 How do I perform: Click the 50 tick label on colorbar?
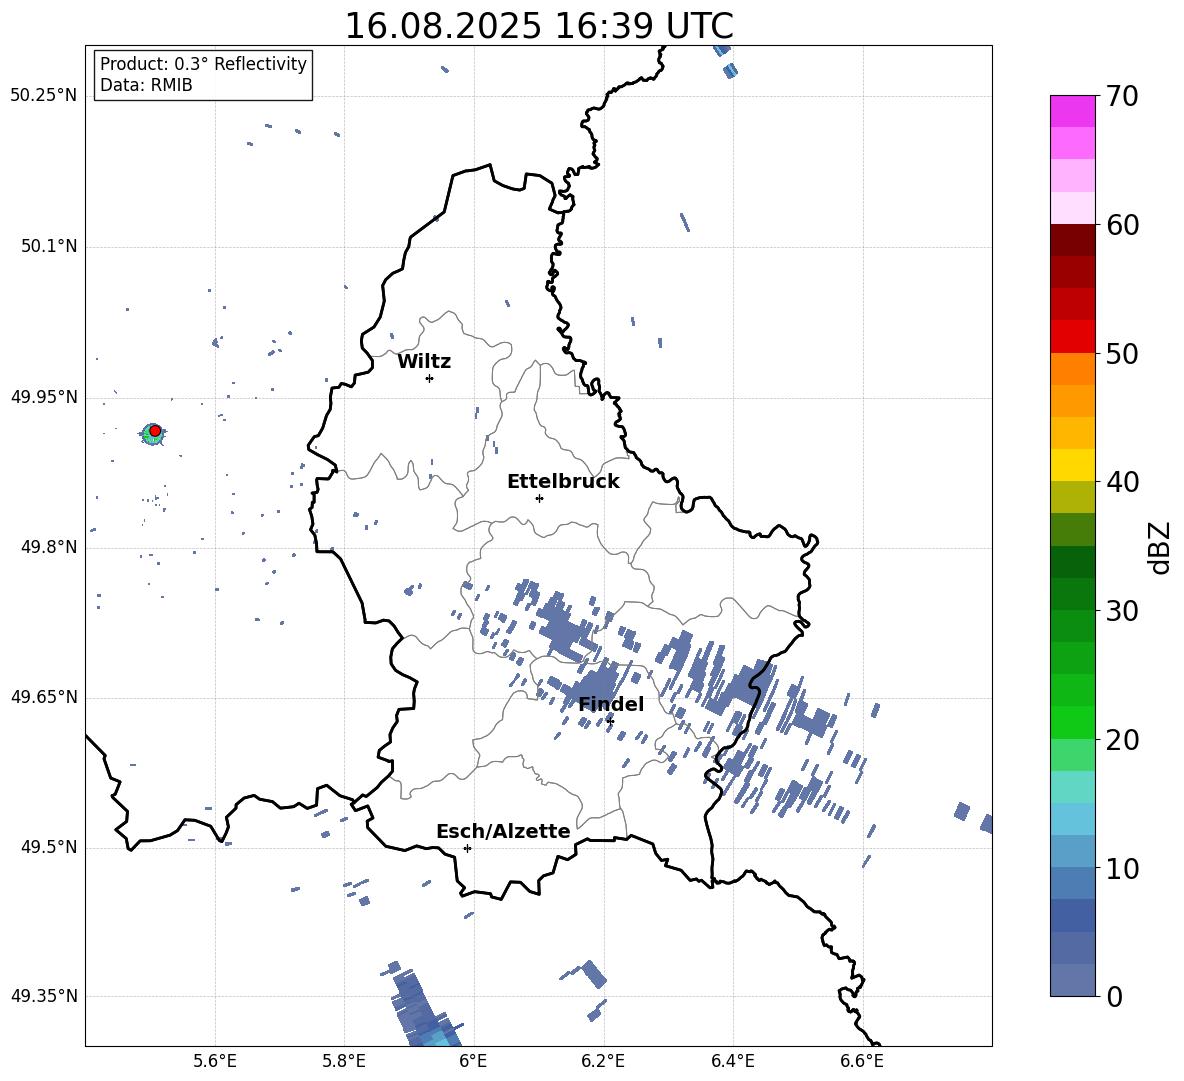coord(1122,354)
